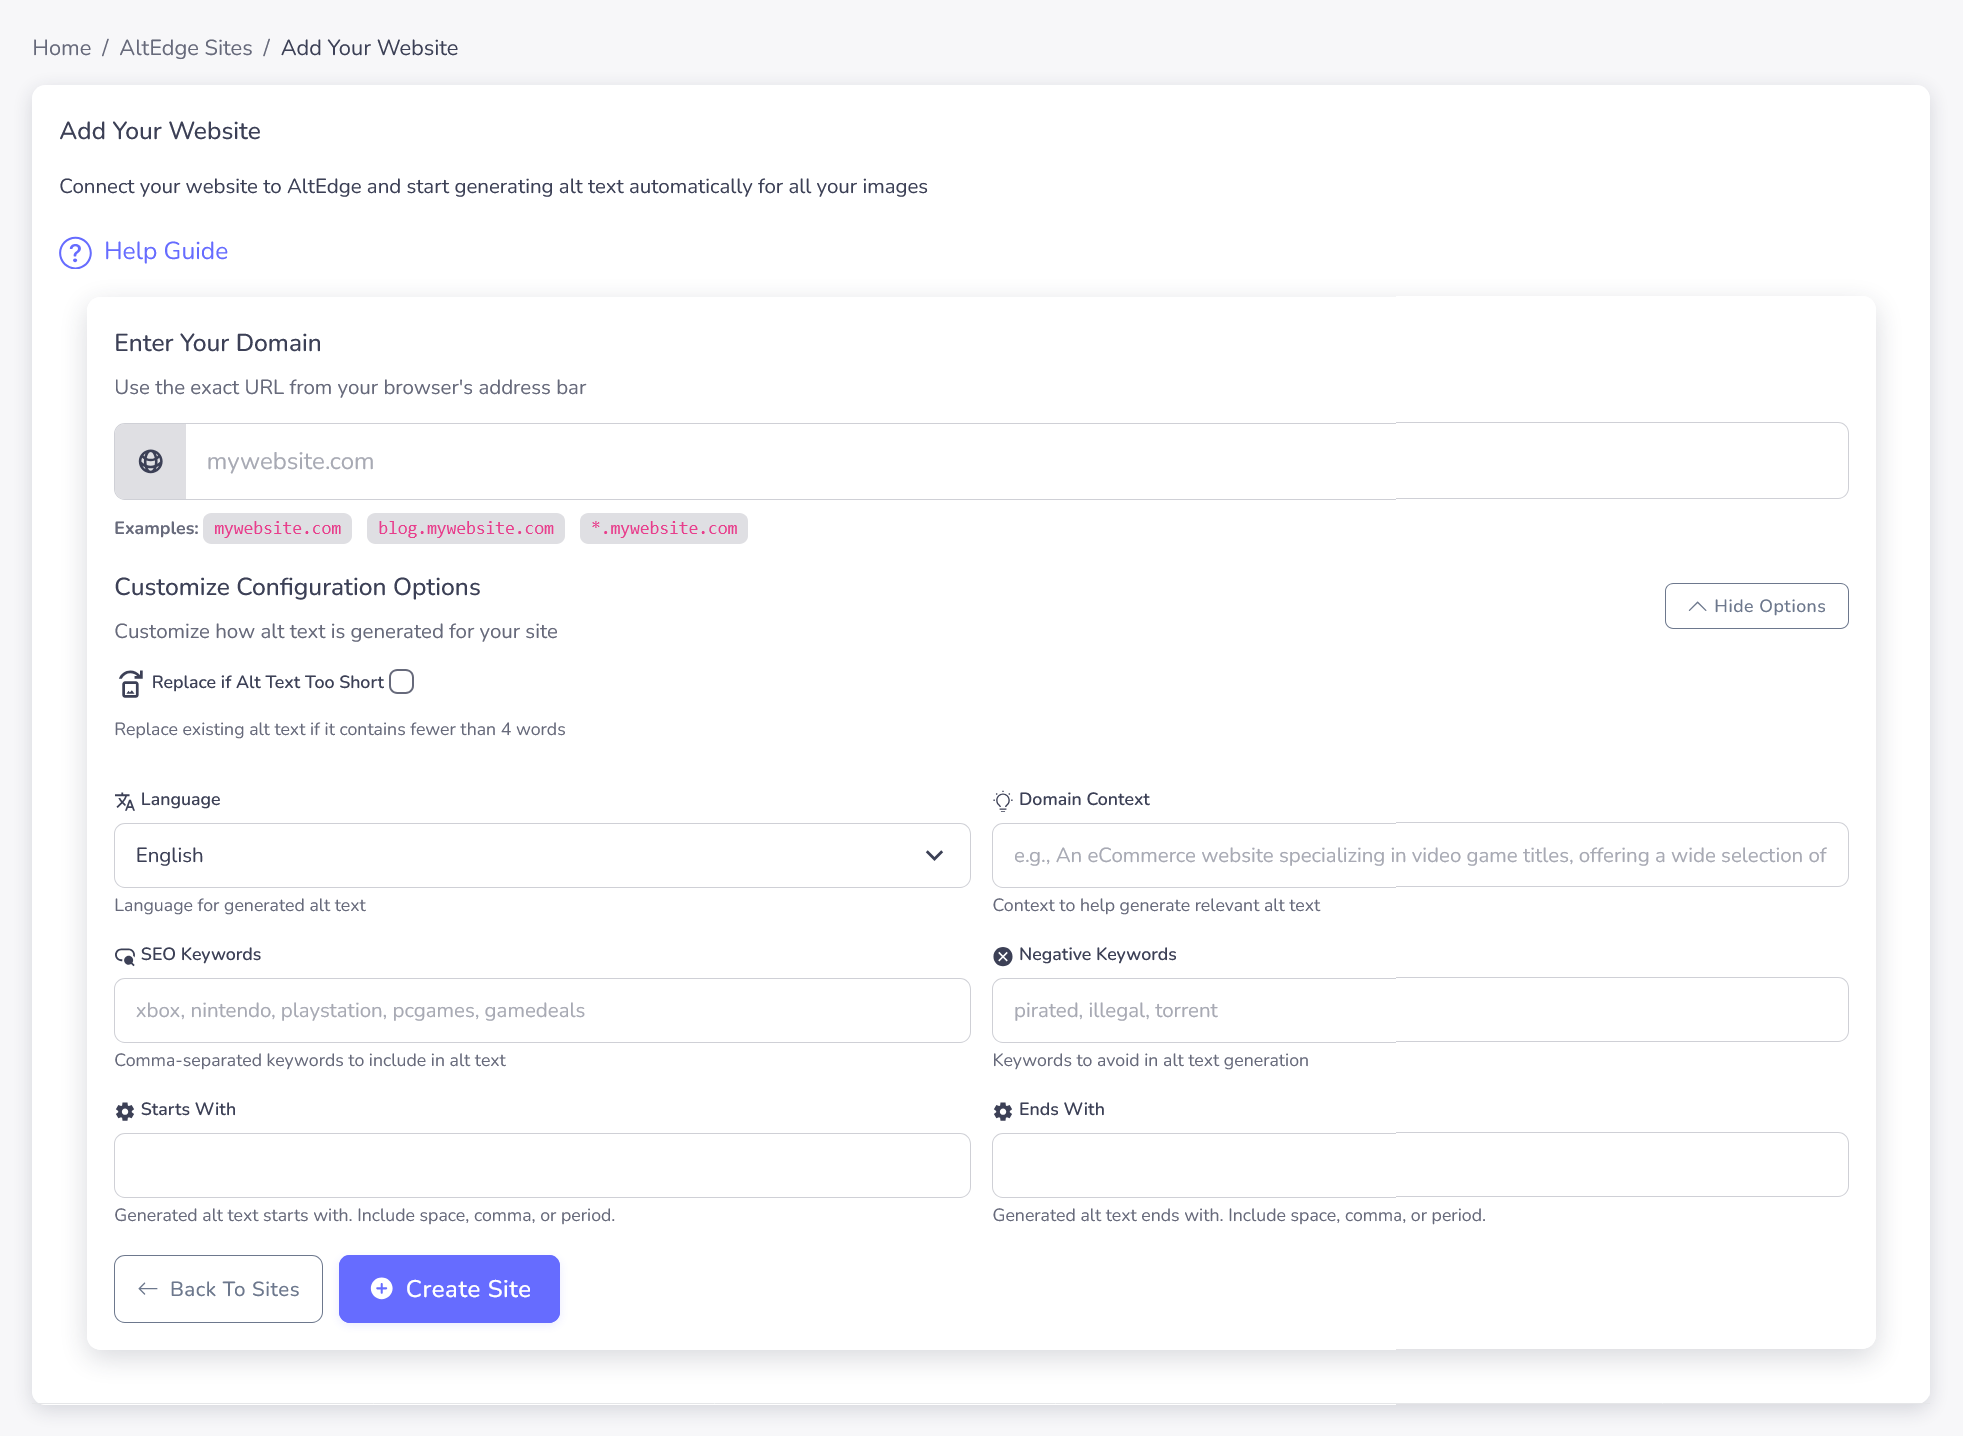Click the gear icon next to Ends With

1002,1110
